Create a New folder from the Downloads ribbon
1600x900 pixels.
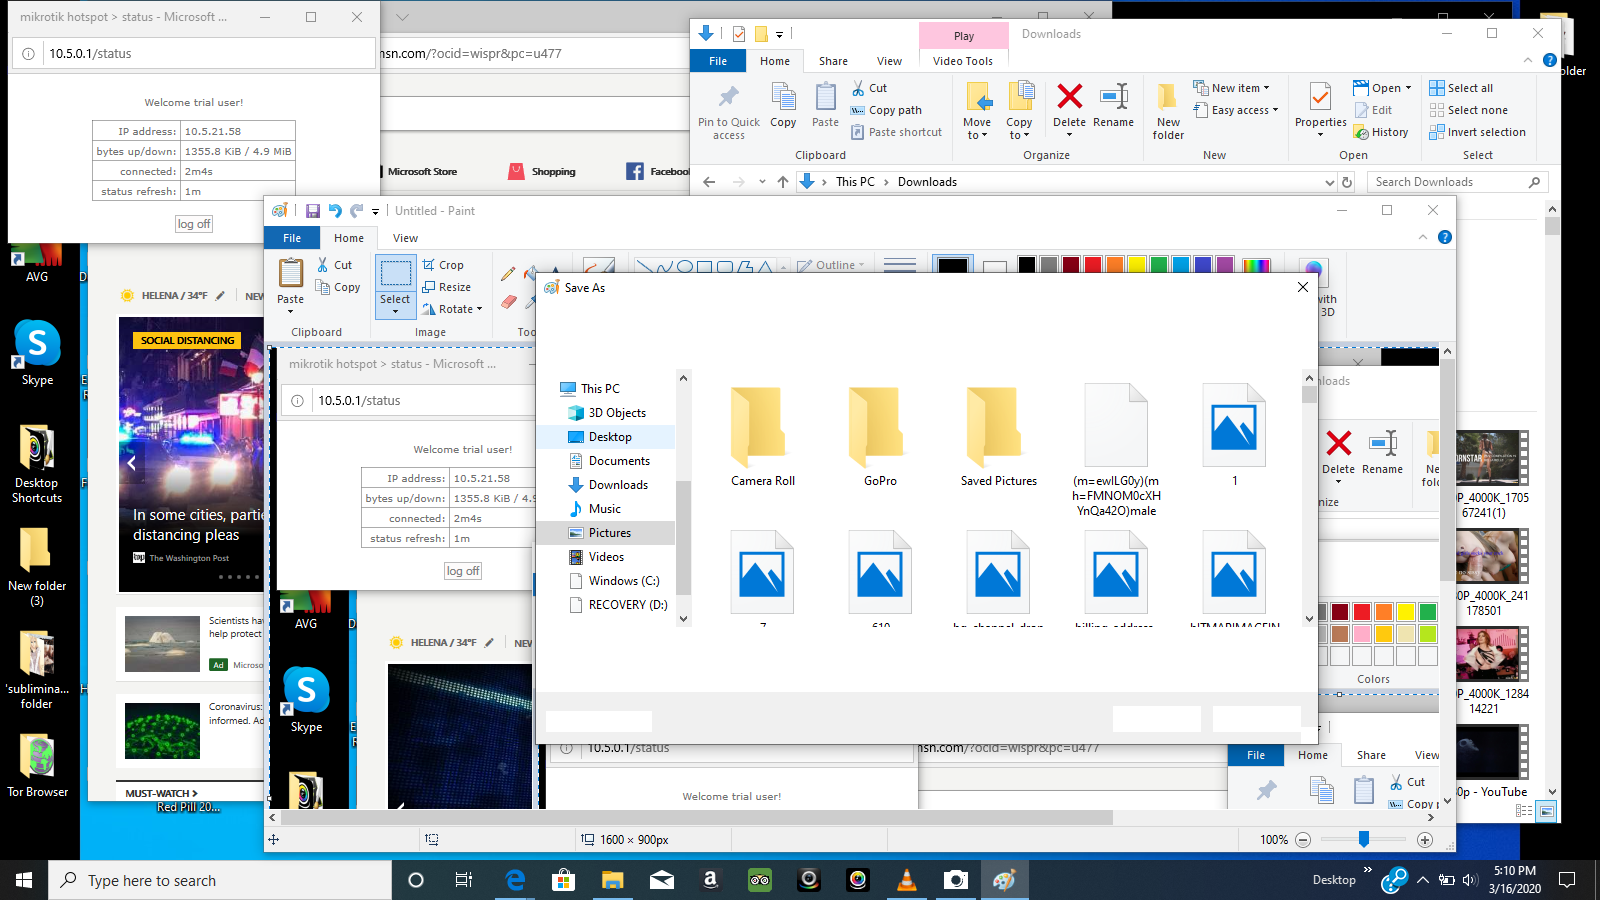point(1168,111)
